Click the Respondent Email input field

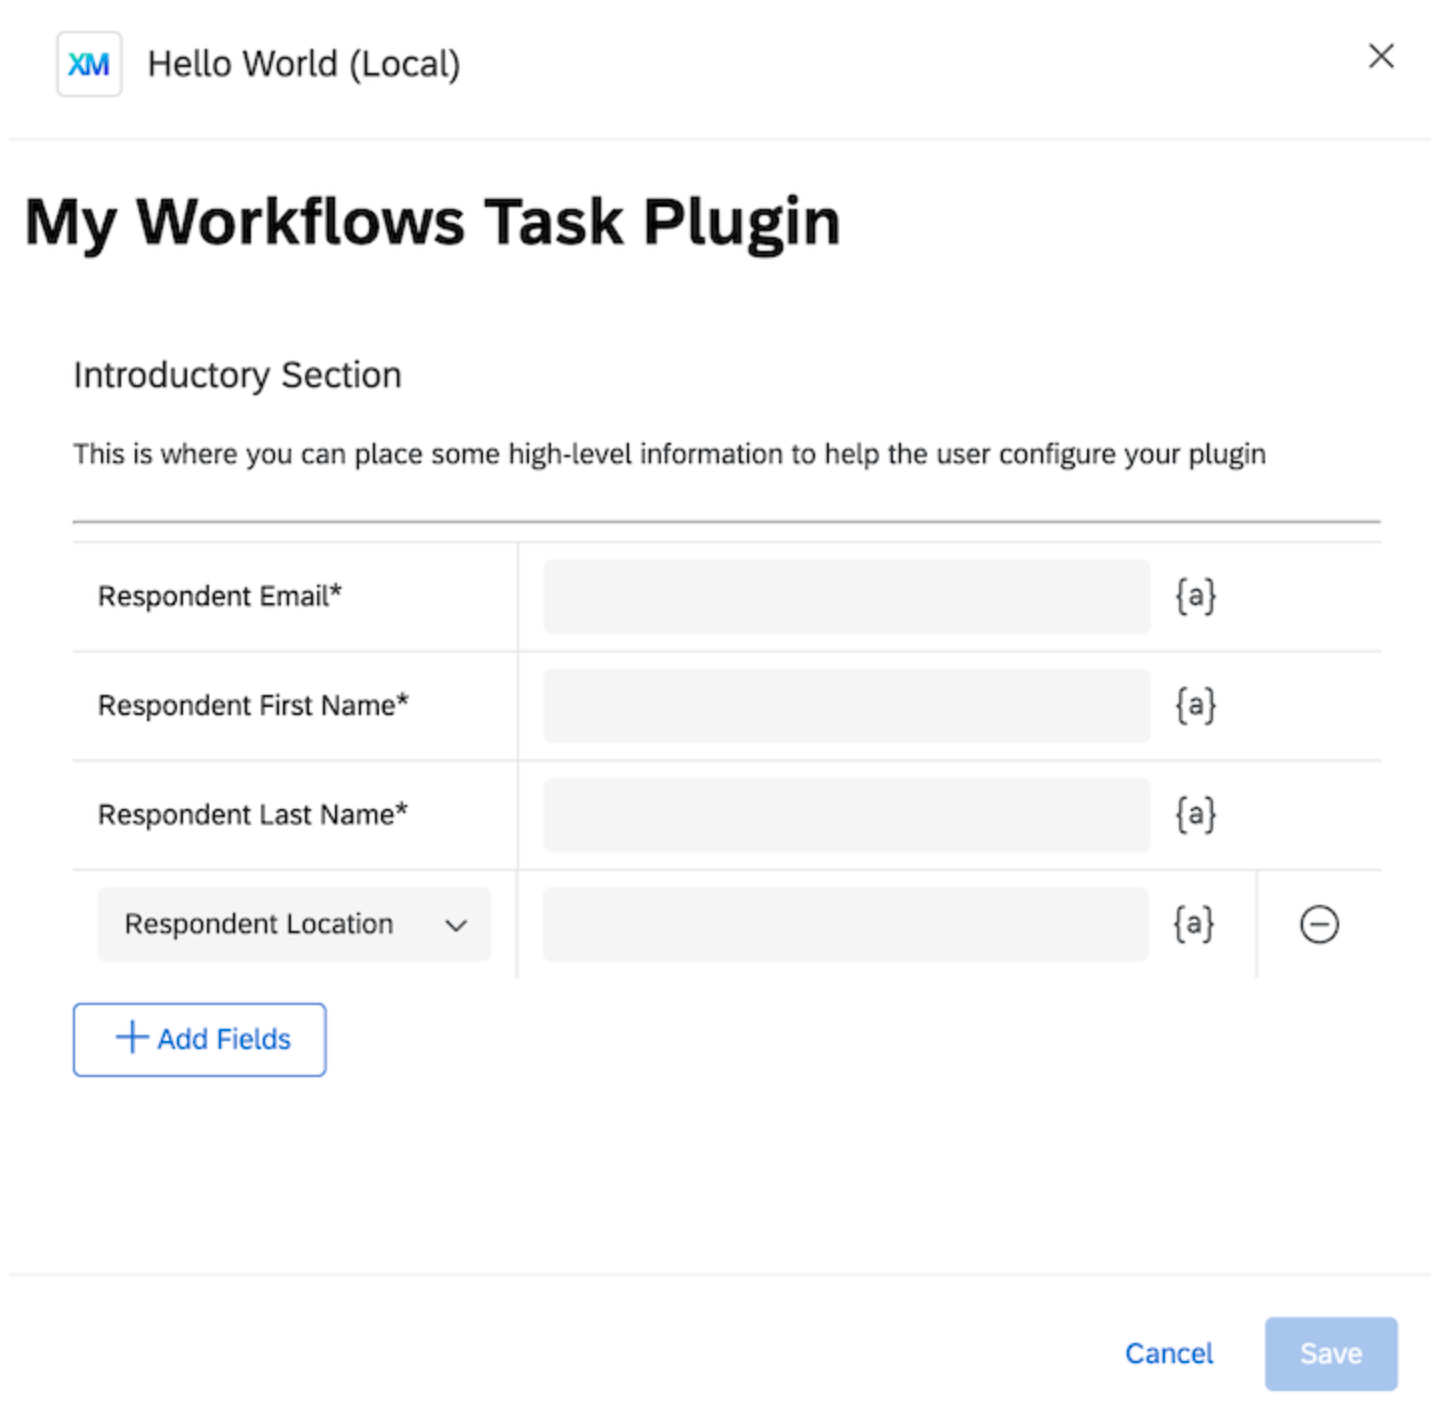[x=846, y=596]
